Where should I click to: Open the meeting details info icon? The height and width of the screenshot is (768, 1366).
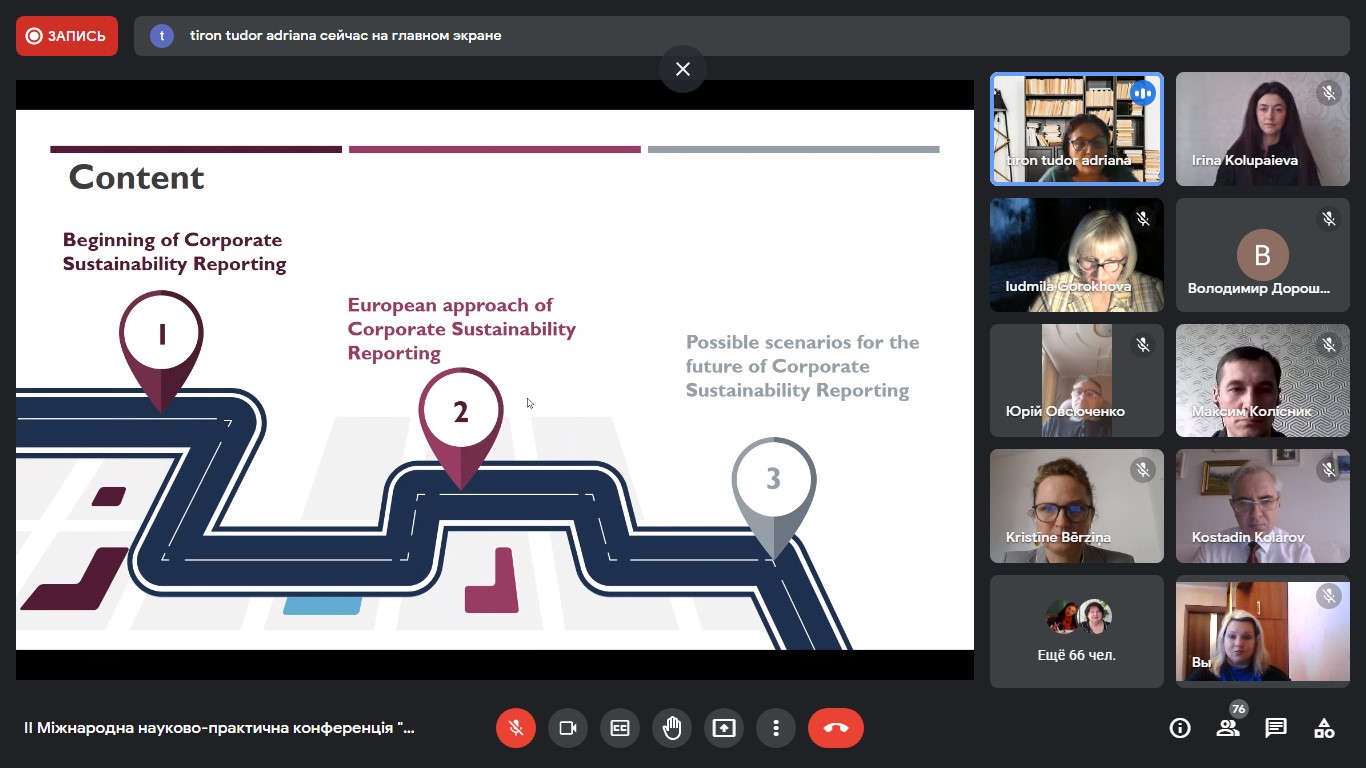pos(1180,728)
